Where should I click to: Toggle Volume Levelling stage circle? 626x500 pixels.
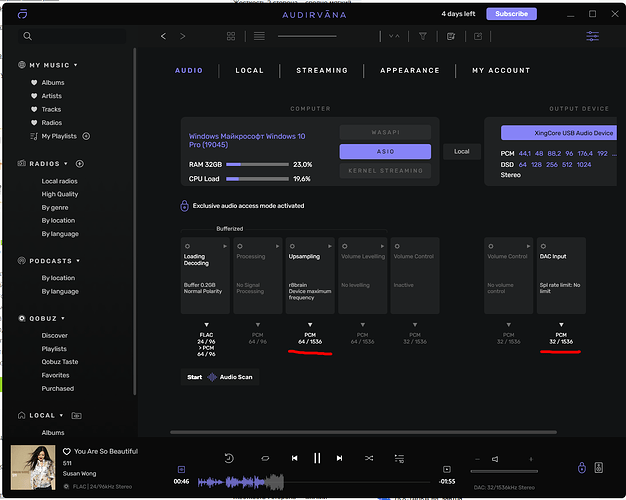pyautogui.click(x=345, y=246)
